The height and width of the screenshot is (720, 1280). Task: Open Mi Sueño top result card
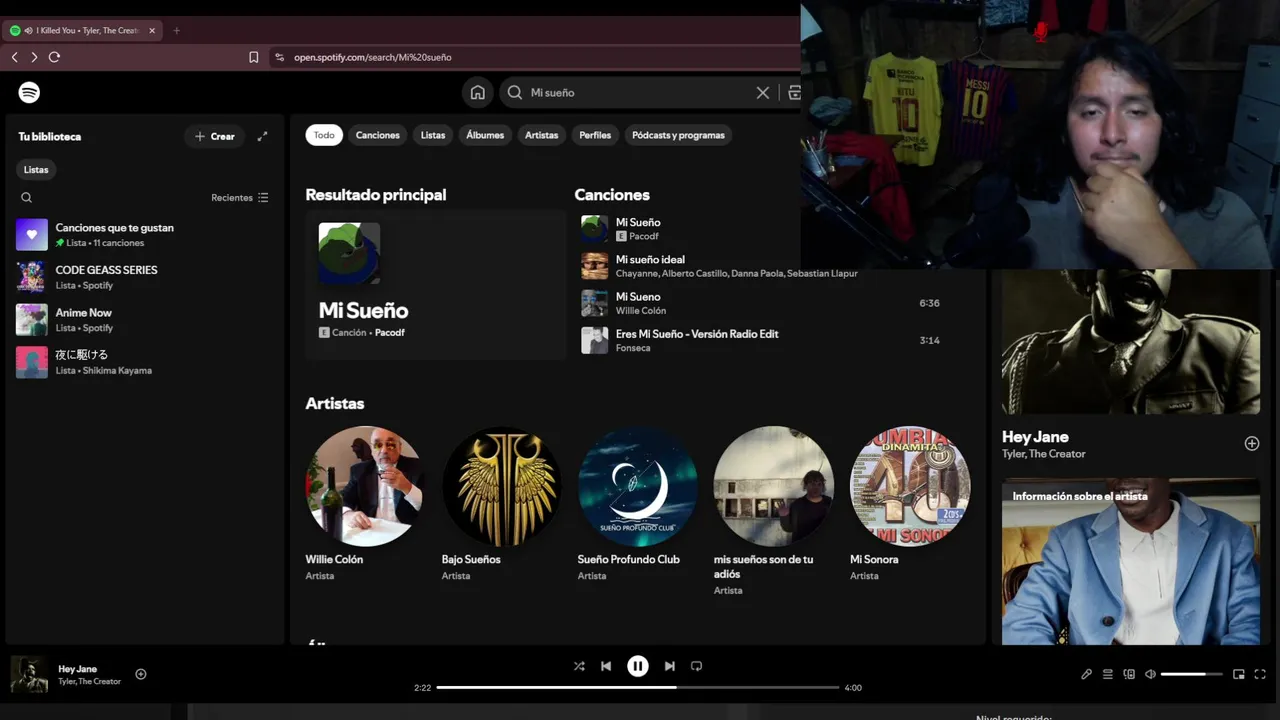point(435,285)
